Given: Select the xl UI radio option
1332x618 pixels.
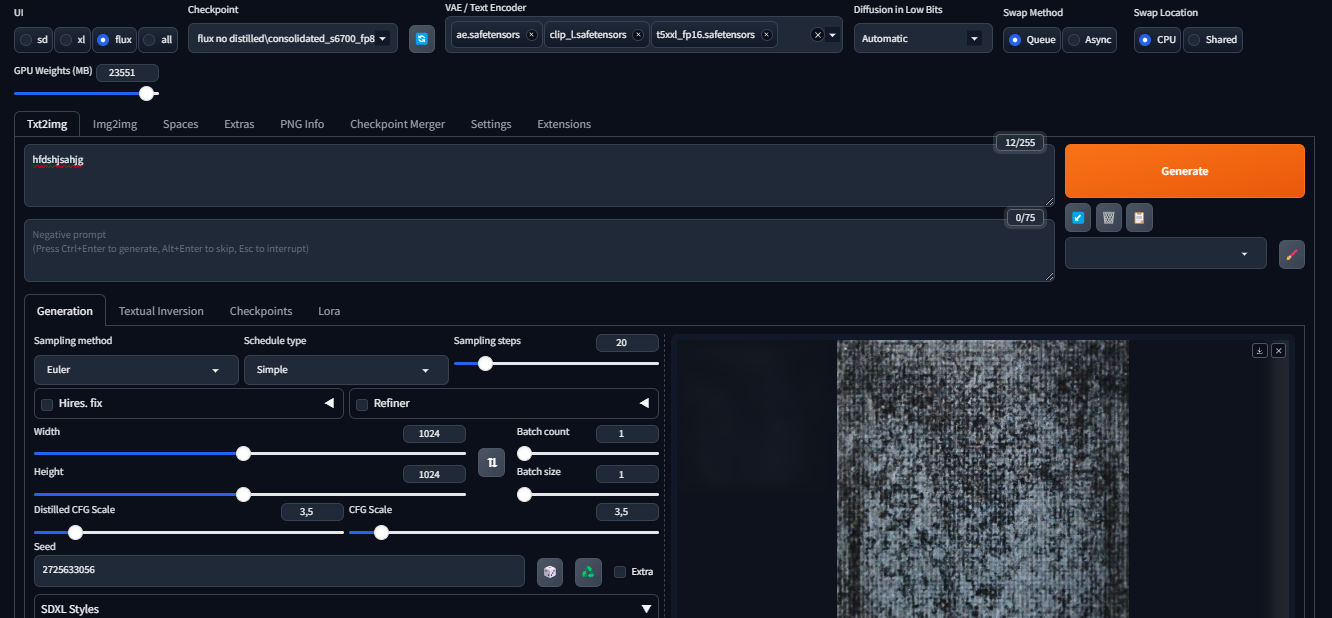Looking at the screenshot, I should click(67, 40).
